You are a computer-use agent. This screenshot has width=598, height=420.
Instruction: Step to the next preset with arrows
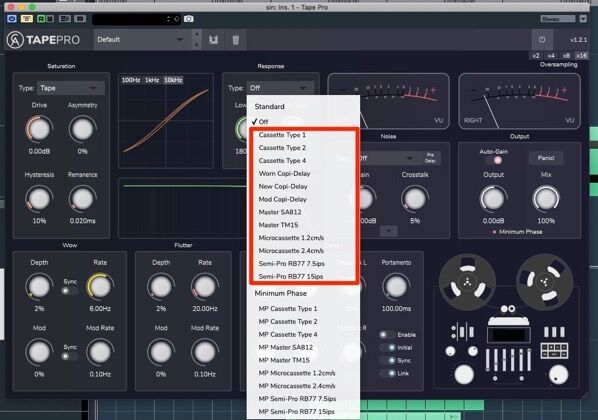click(x=197, y=45)
